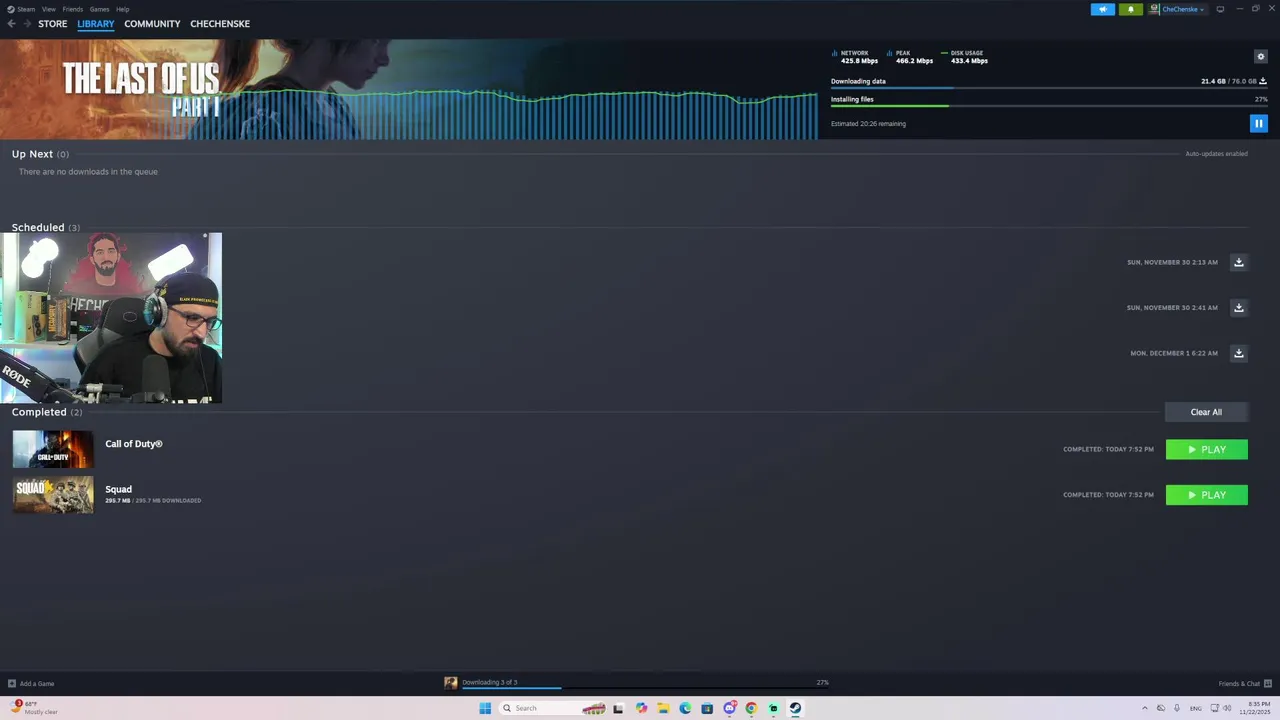
Task: Click the Scheduled section header
Action: (46, 227)
